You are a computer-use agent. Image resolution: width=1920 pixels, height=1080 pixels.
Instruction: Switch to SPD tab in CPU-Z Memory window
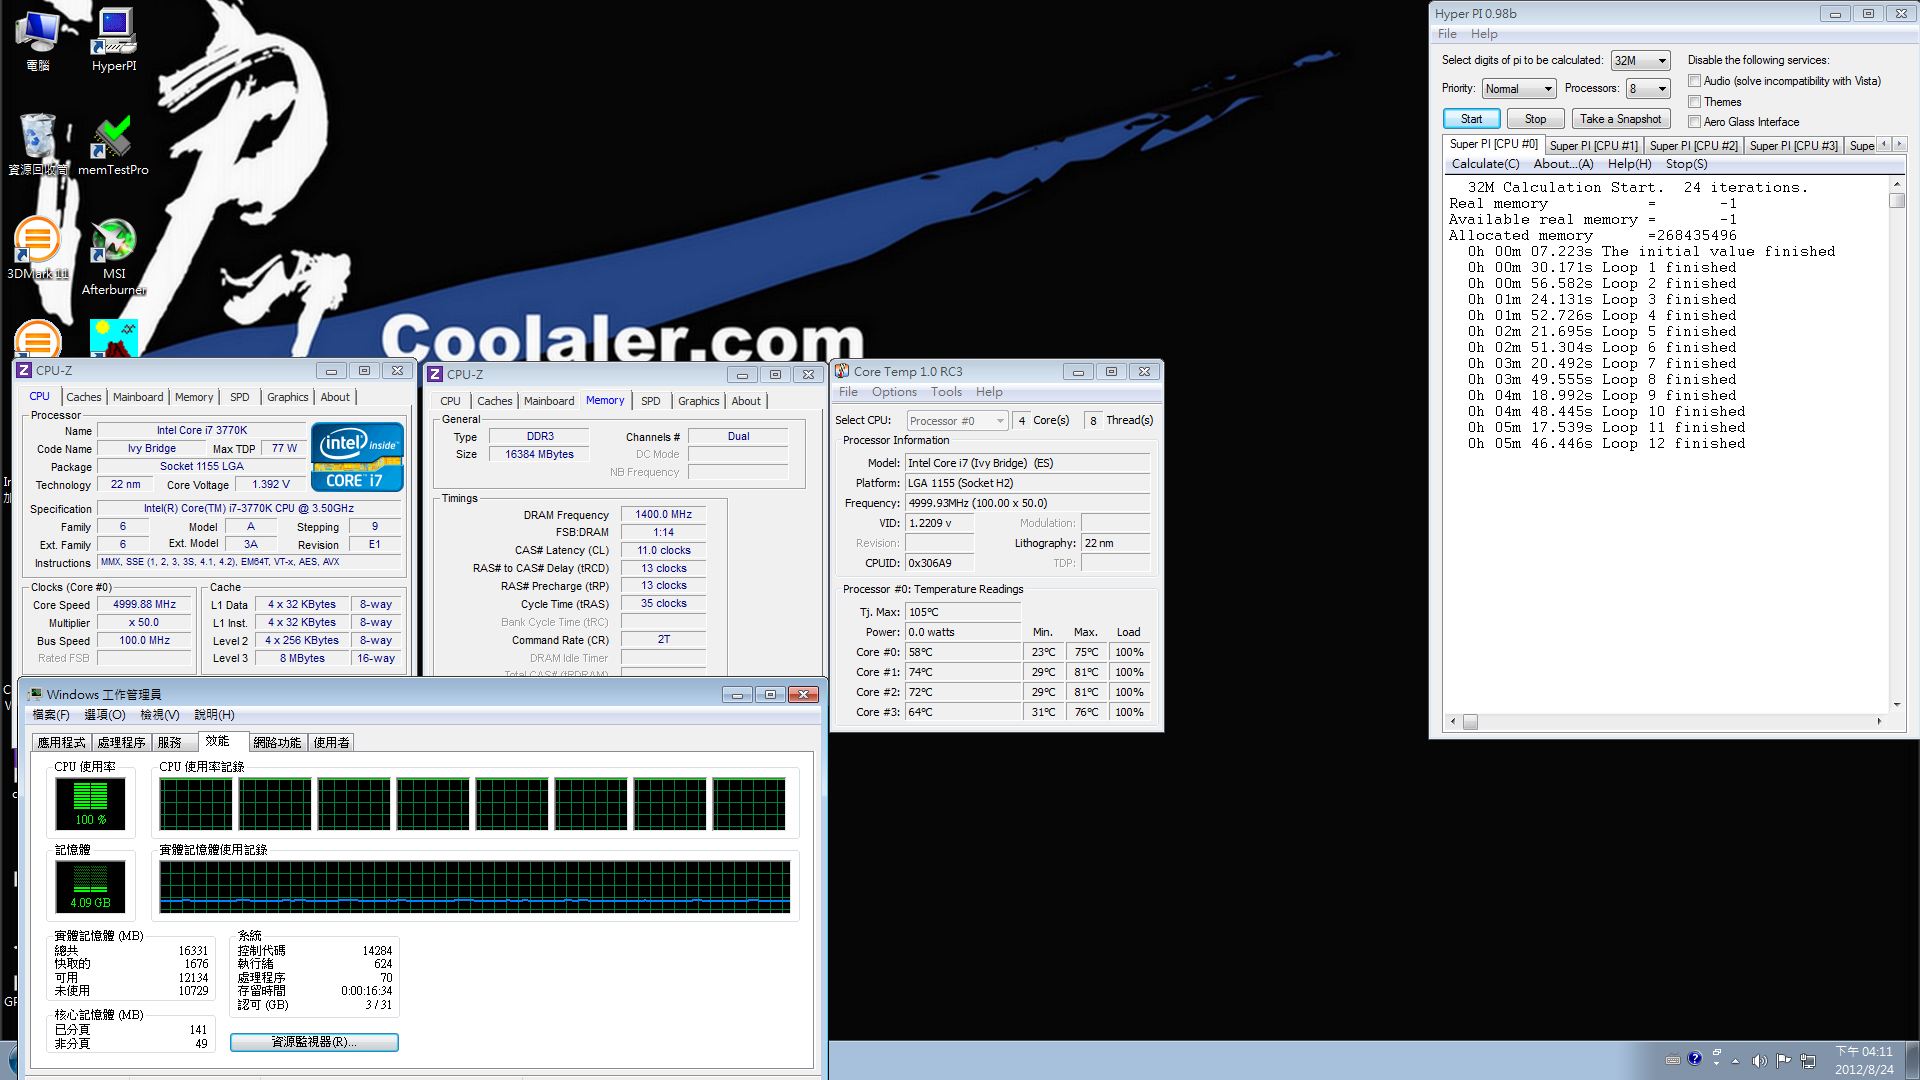pos(650,401)
